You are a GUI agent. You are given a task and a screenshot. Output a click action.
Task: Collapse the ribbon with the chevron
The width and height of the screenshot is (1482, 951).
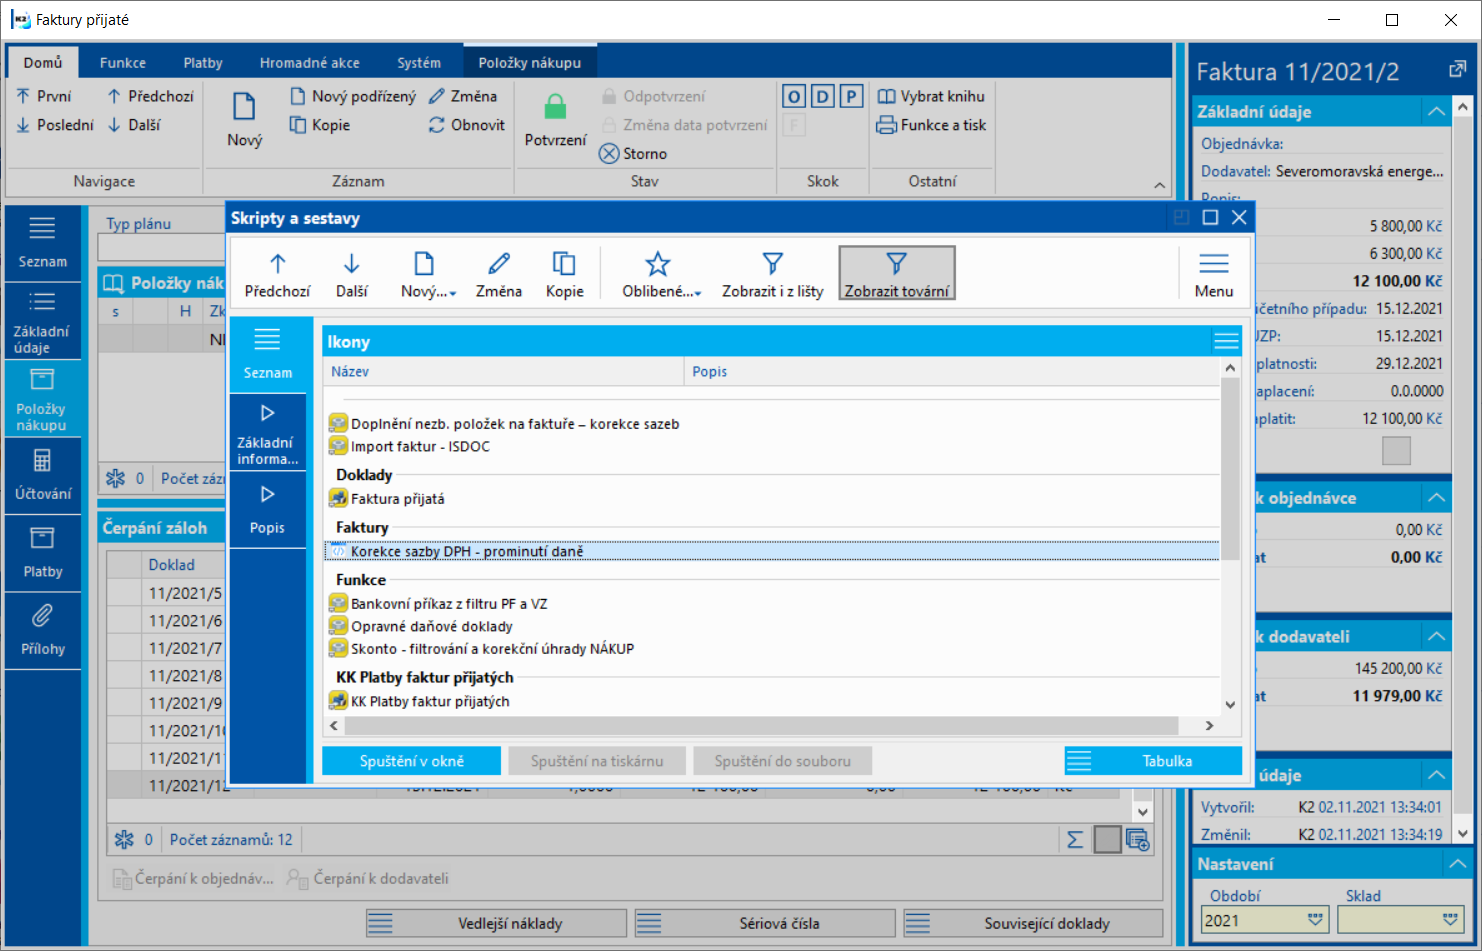[x=1160, y=185]
